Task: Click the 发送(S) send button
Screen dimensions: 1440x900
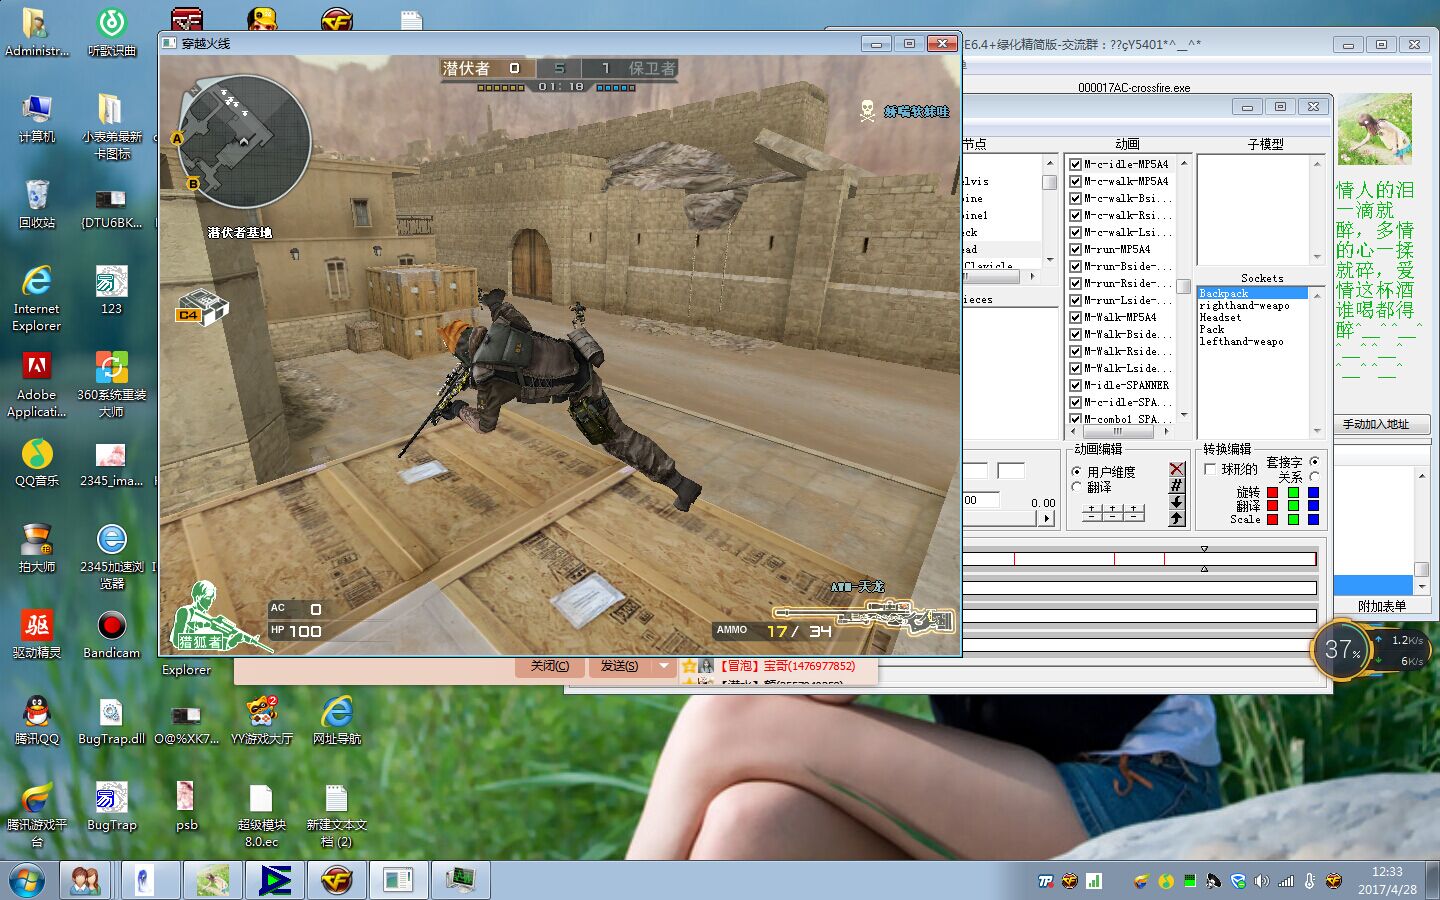Action: (x=619, y=666)
